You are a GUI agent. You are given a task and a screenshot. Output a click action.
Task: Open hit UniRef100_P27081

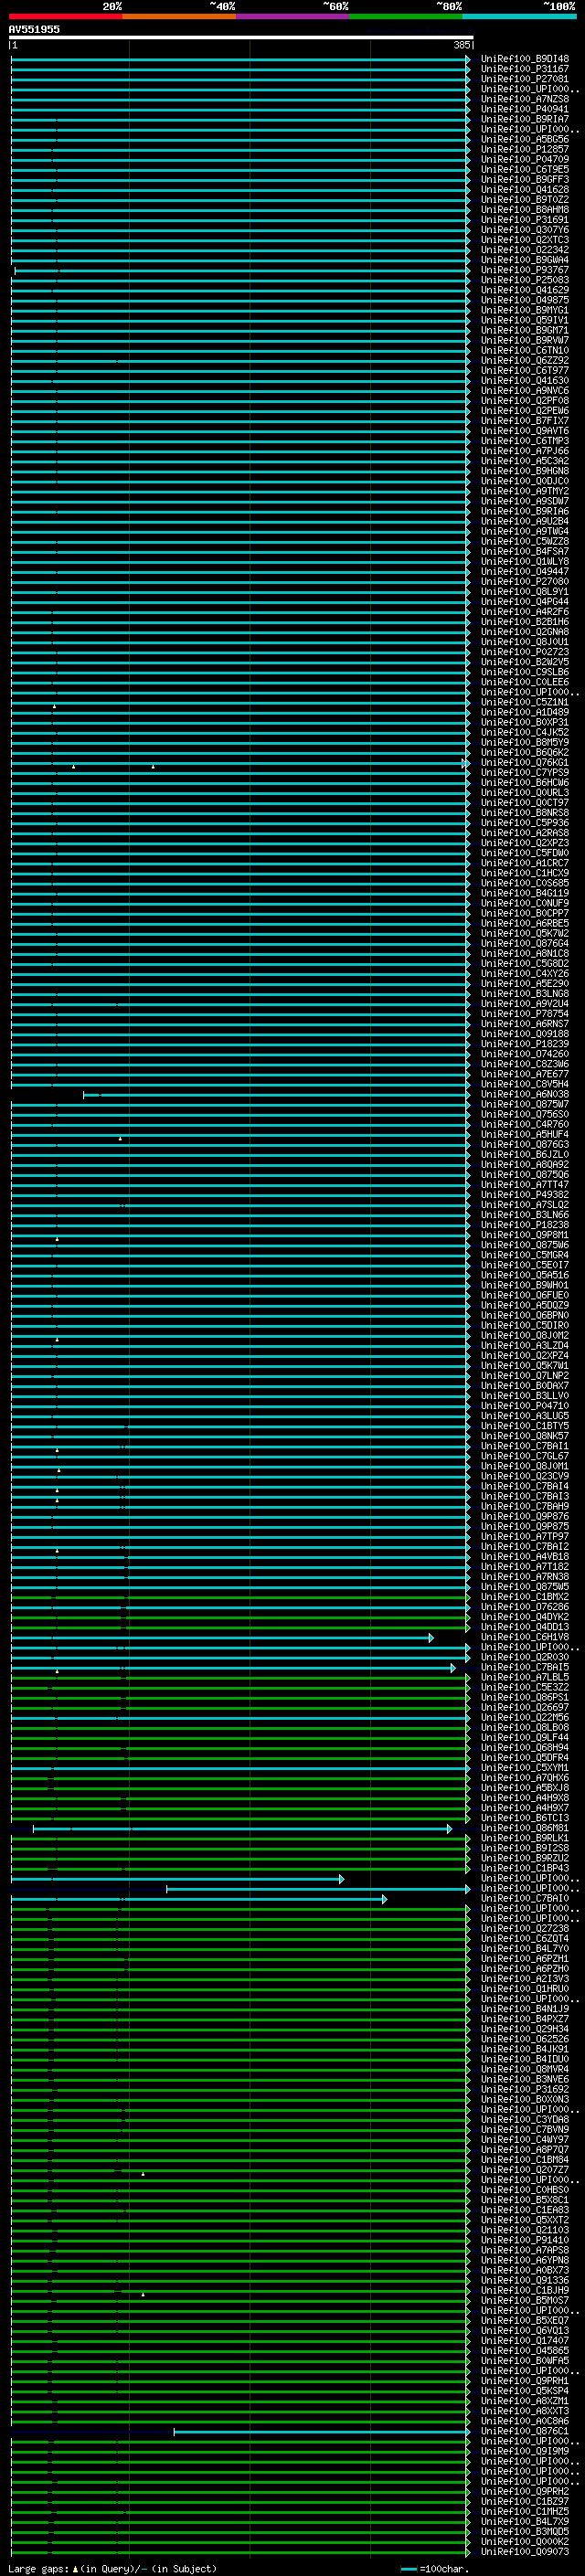[525, 79]
